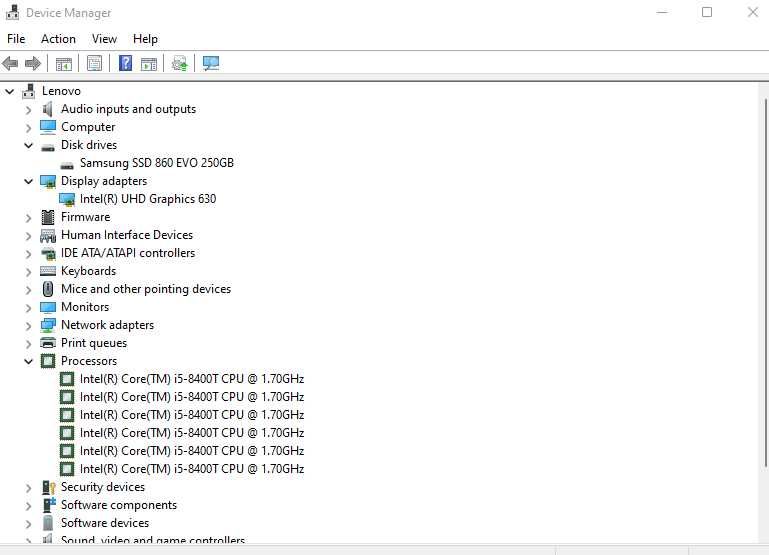
Task: Select Intel(R) UHD Graphics 630 entry
Action: pos(148,199)
